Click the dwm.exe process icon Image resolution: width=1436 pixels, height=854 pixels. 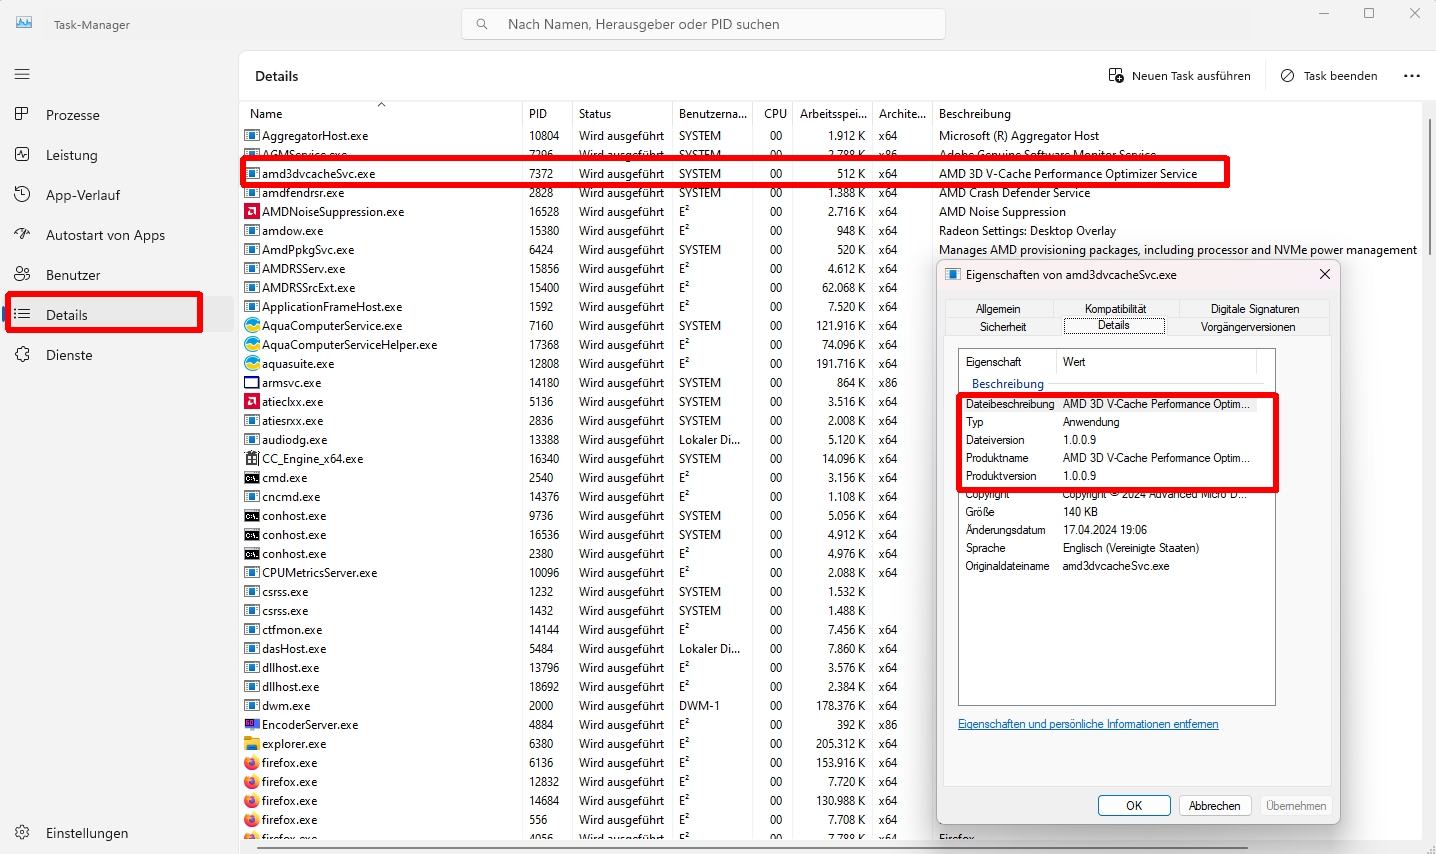tap(252, 705)
